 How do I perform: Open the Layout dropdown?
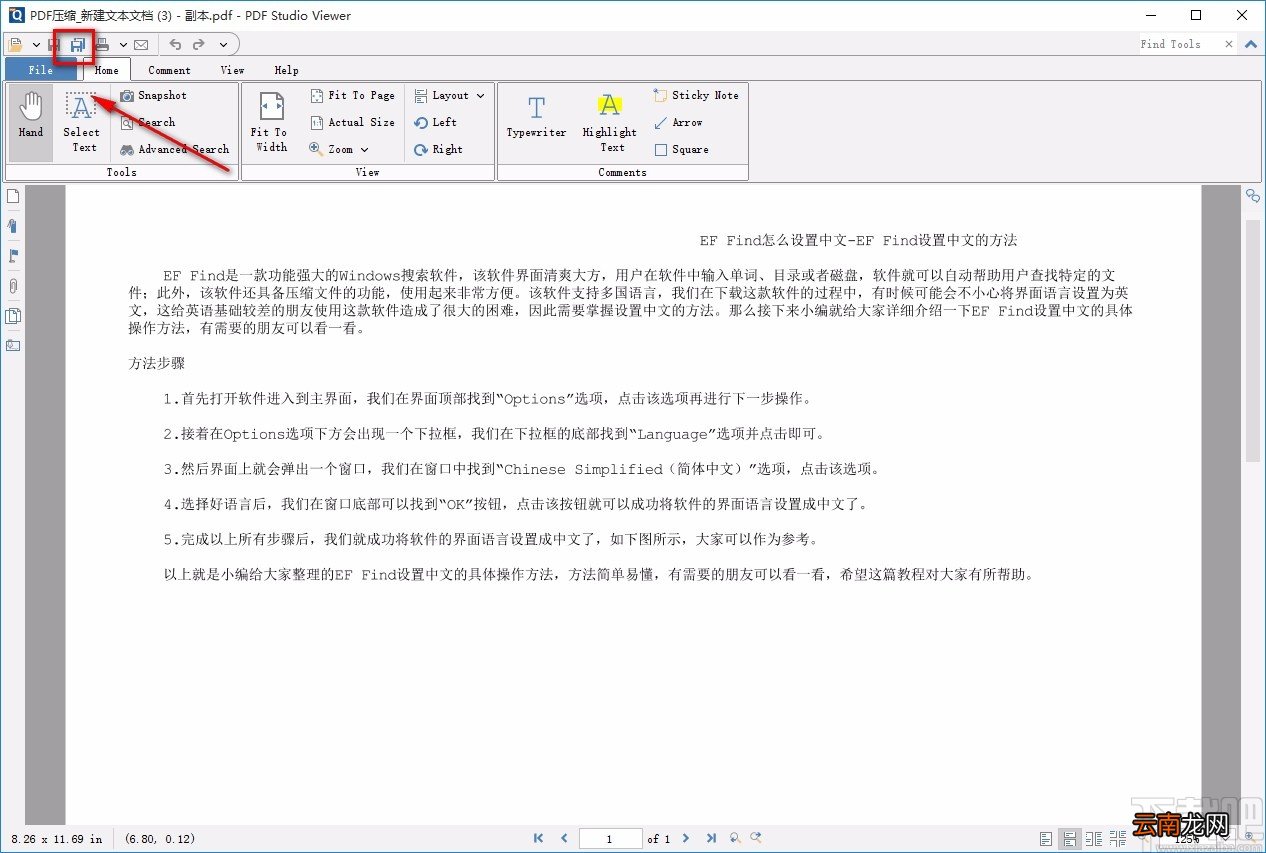point(450,95)
